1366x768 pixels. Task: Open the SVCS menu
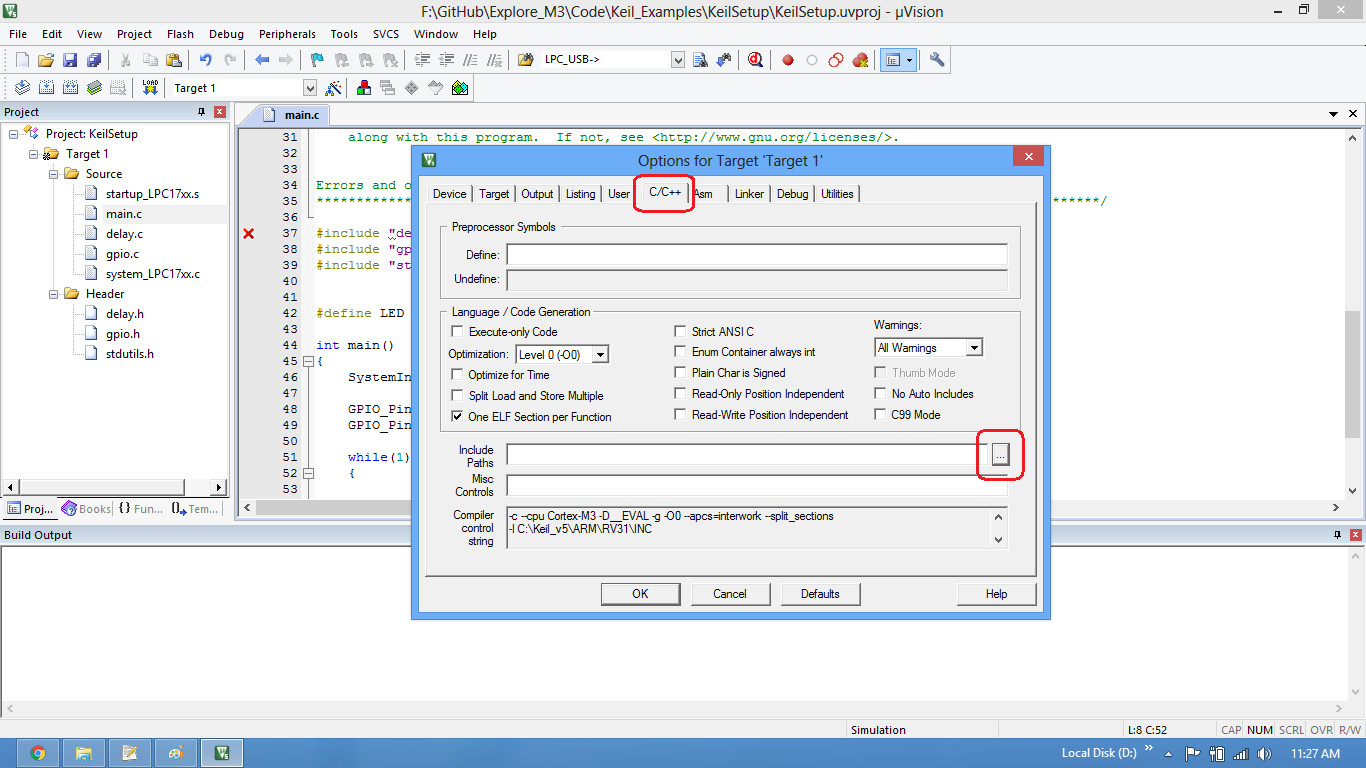click(x=386, y=34)
